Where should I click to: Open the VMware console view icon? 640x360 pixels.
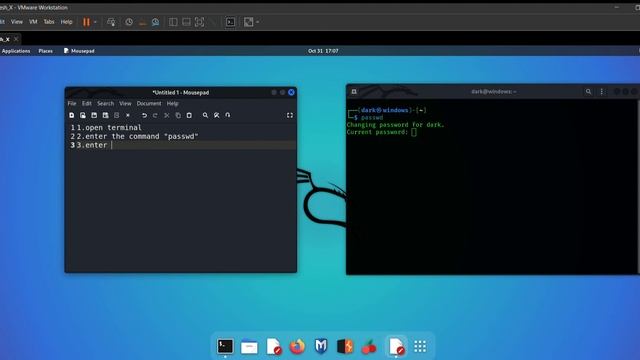click(231, 22)
